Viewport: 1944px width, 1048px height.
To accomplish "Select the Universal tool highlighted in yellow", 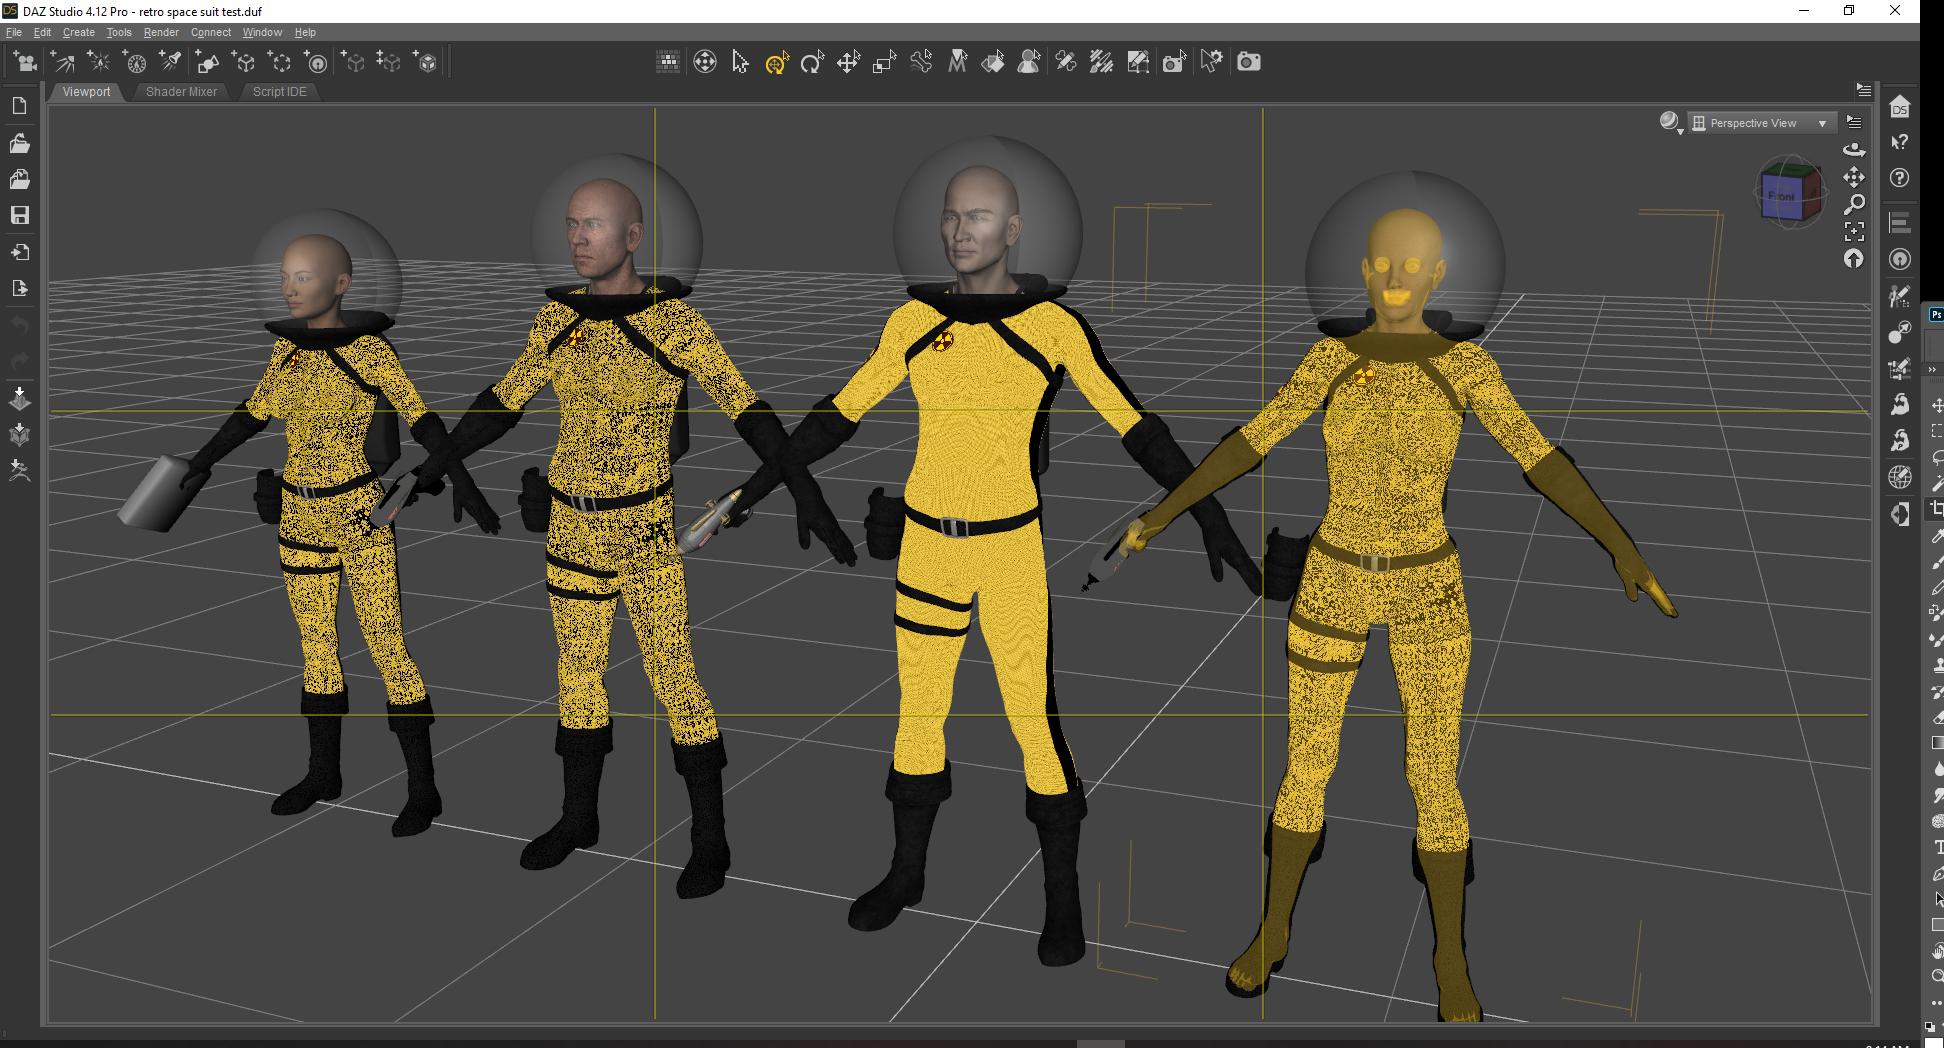I will point(777,63).
